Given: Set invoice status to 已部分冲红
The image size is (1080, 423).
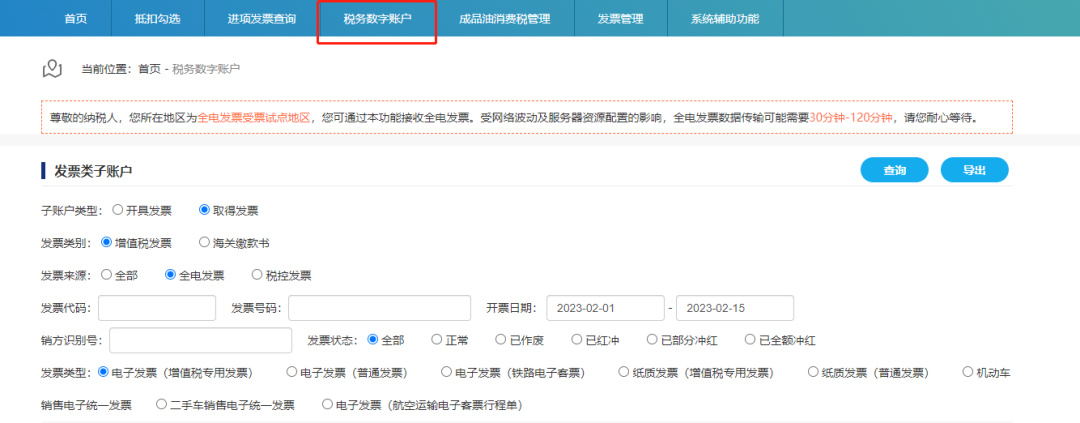Looking at the screenshot, I should [653, 340].
